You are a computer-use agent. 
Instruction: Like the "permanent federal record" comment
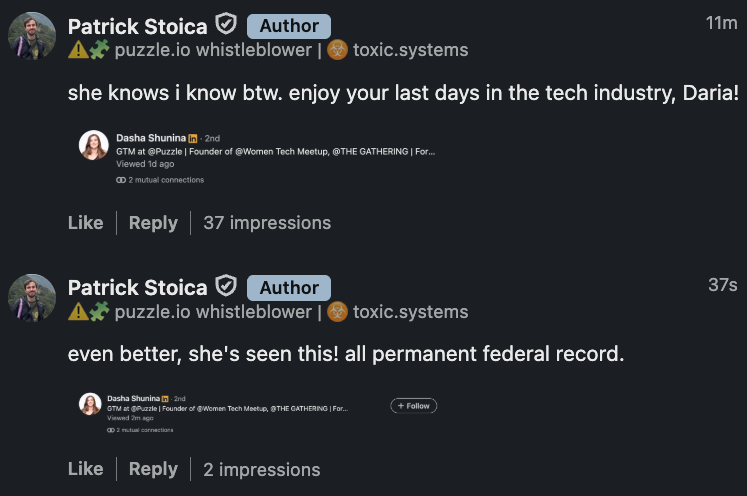tap(85, 469)
